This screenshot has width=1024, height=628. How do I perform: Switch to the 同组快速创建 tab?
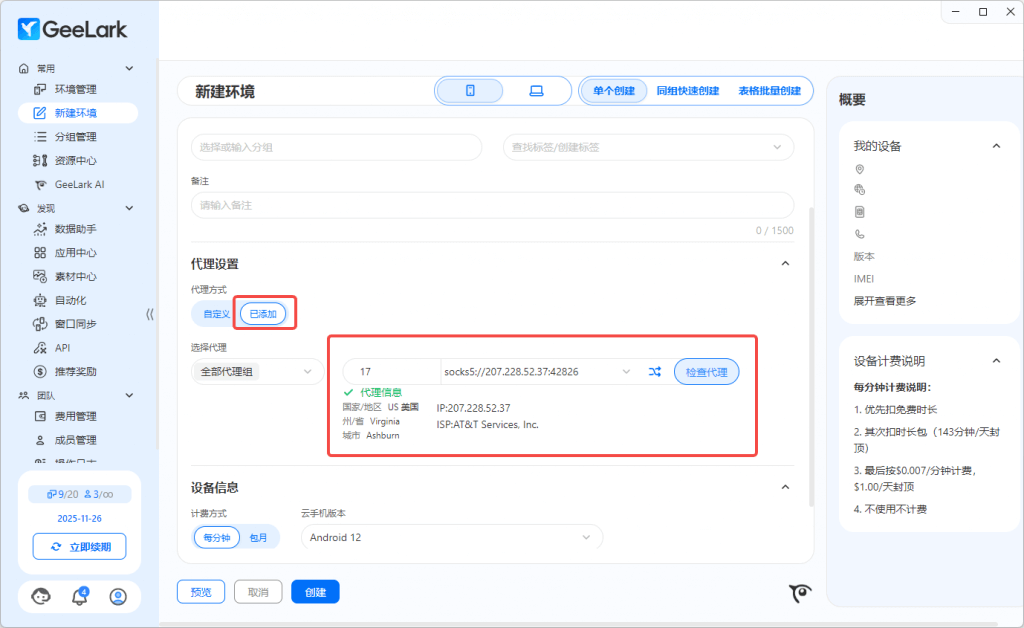(x=687, y=91)
